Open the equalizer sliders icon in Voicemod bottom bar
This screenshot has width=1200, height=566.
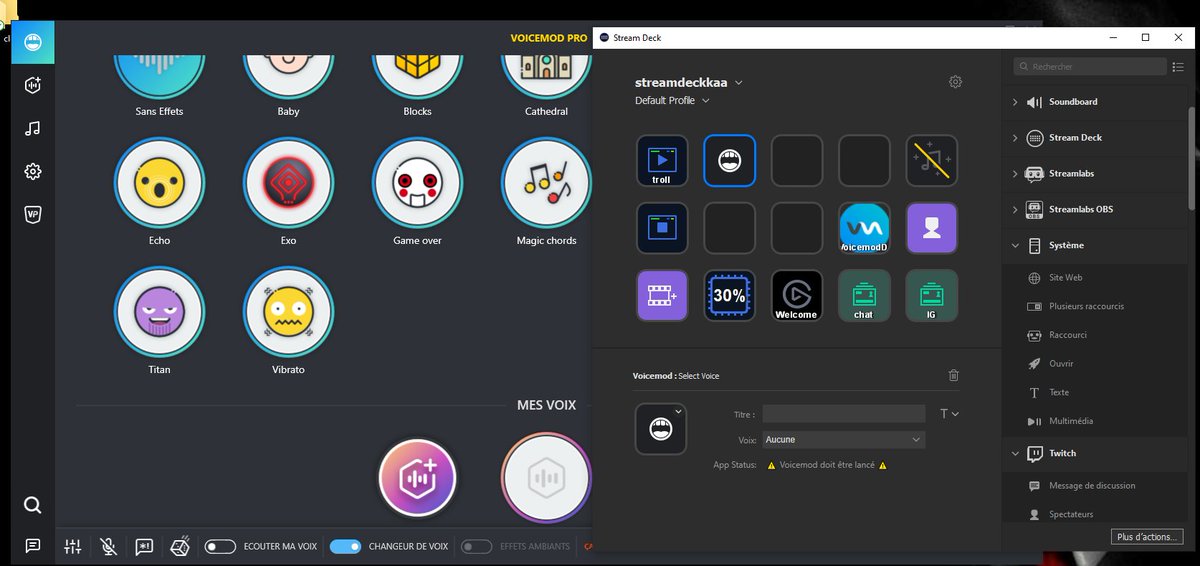click(x=73, y=547)
